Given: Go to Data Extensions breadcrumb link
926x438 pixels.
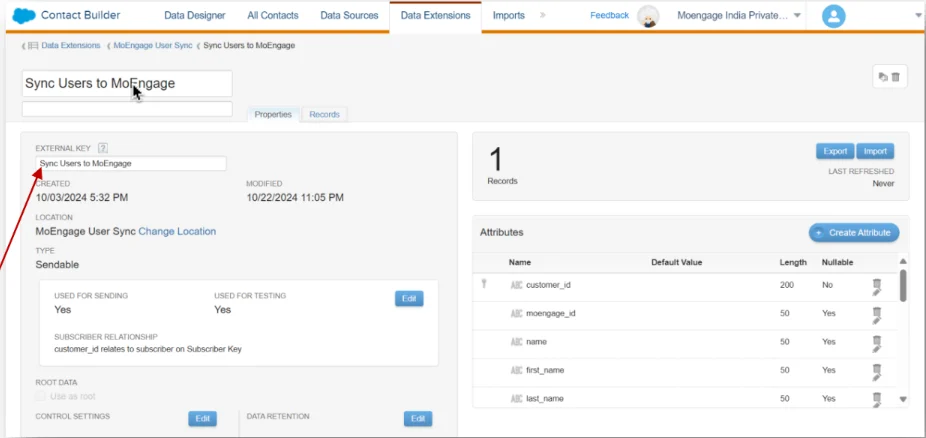Looking at the screenshot, I should [71, 45].
